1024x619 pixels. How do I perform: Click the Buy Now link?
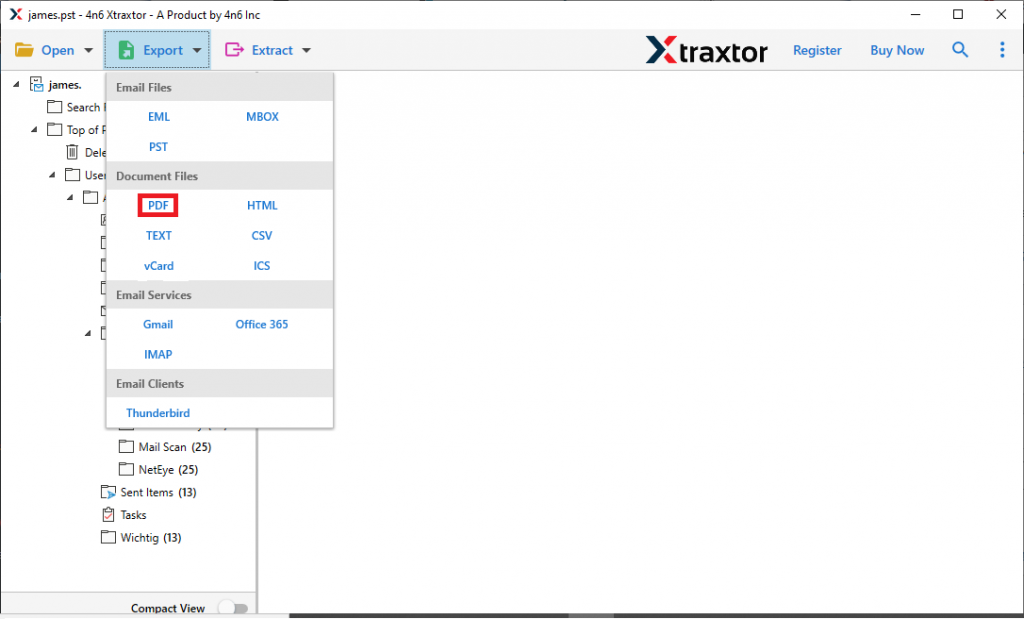[x=896, y=49]
